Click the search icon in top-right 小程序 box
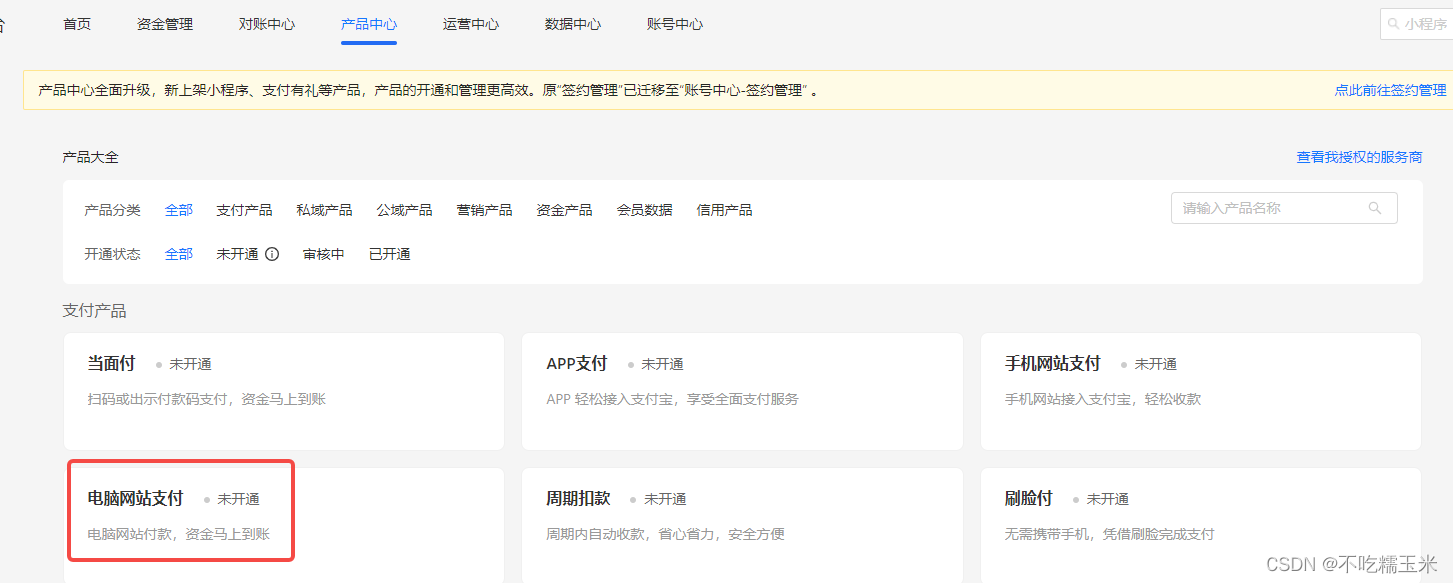The width and height of the screenshot is (1453, 583). 1393,24
